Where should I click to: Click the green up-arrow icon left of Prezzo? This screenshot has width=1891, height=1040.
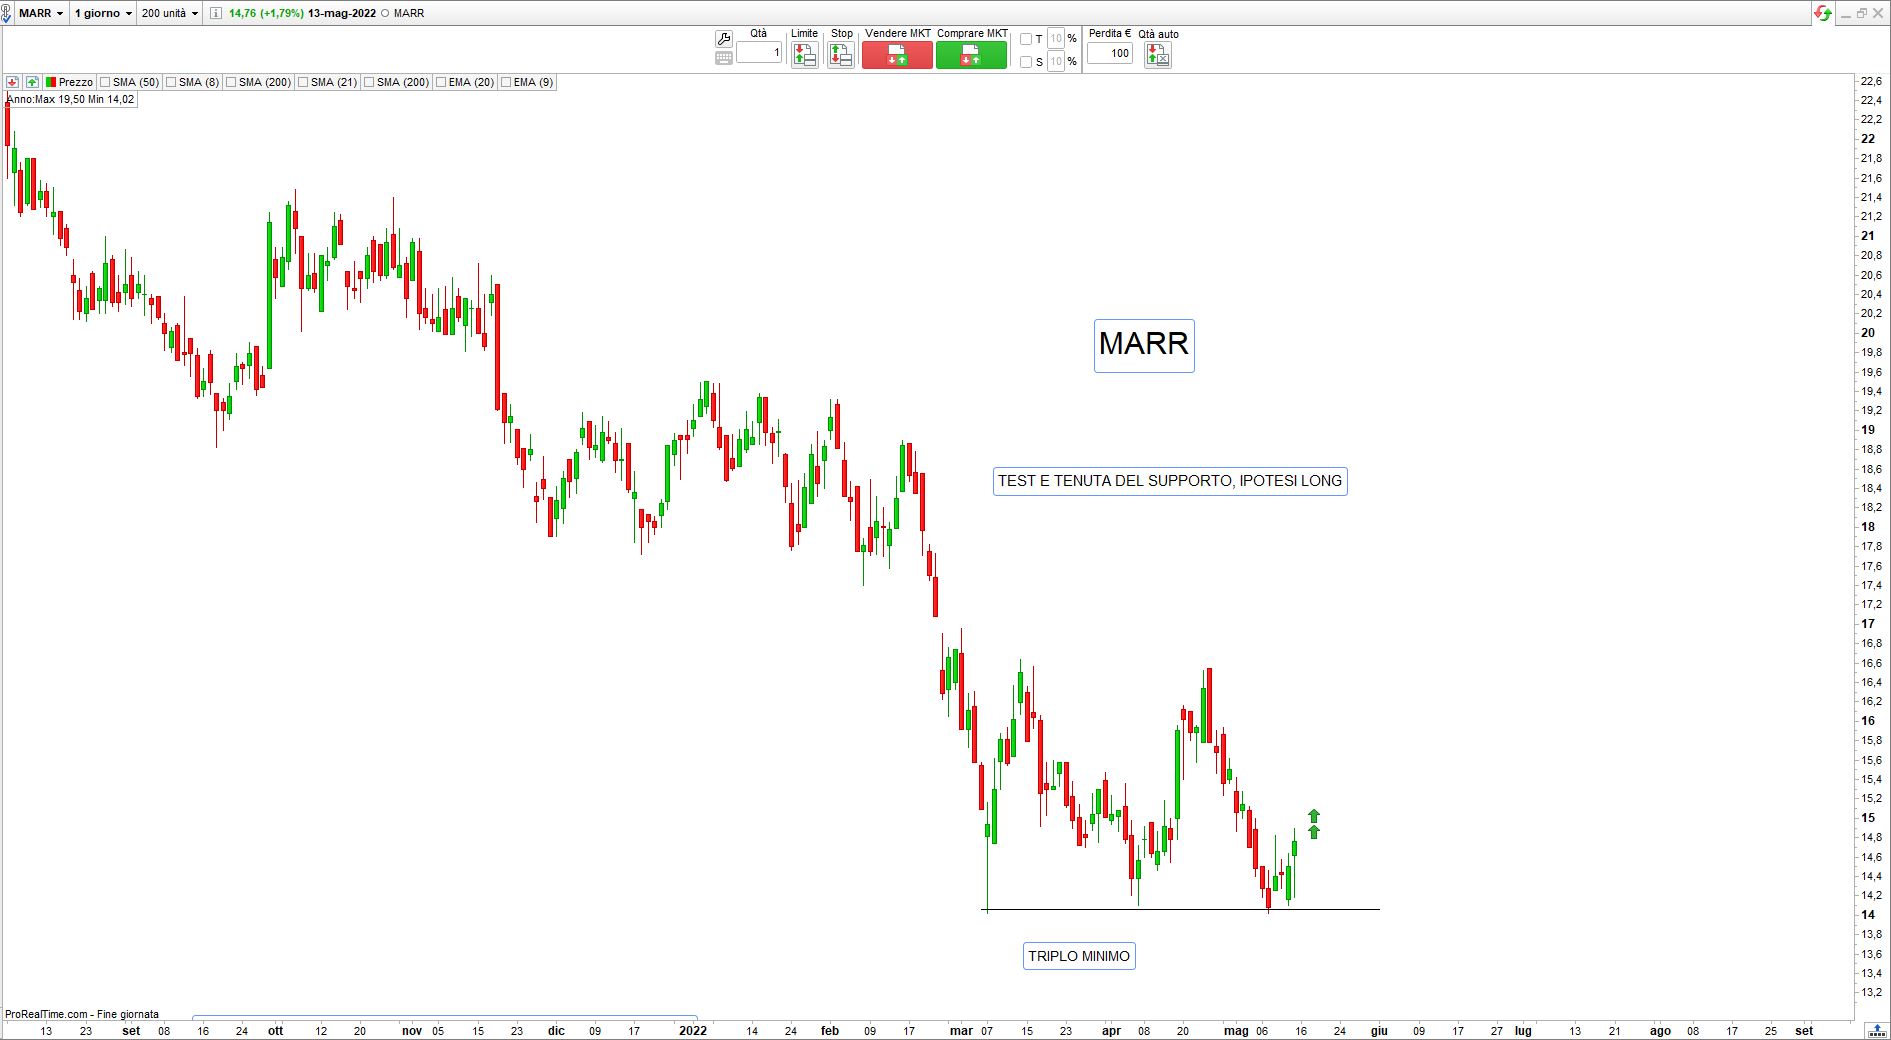[x=32, y=82]
